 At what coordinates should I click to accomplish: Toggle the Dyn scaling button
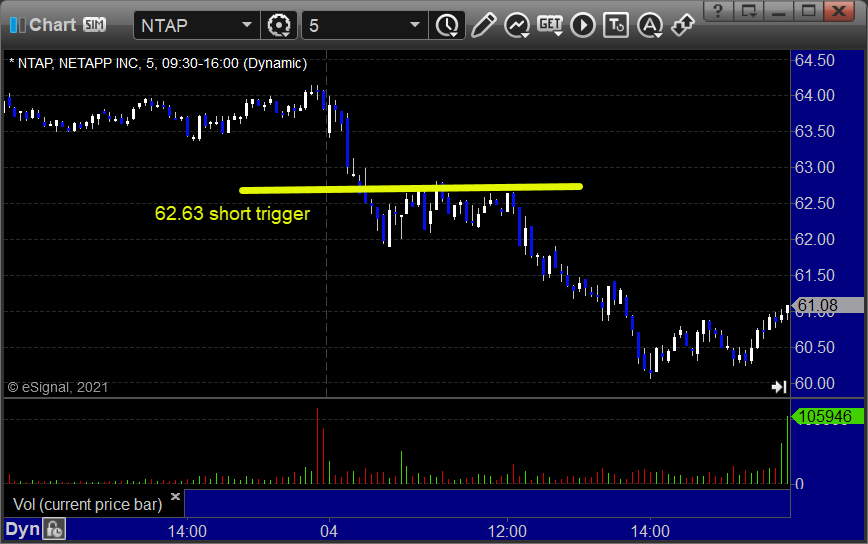point(23,530)
